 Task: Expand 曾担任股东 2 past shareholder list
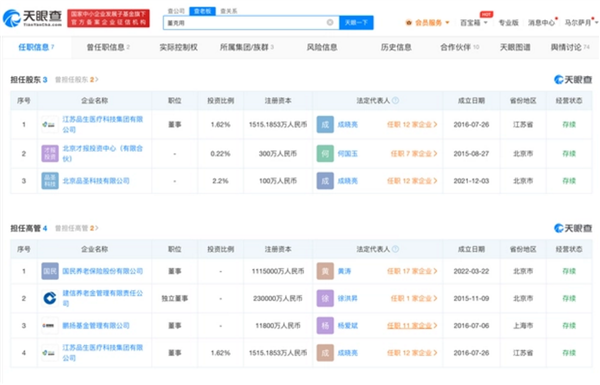pyautogui.click(x=77, y=80)
